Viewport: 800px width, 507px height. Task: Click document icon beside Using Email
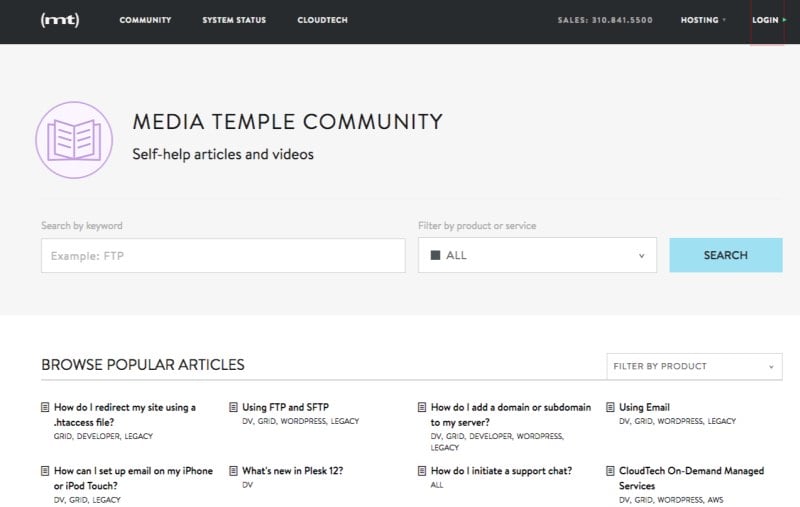pyautogui.click(x=610, y=407)
